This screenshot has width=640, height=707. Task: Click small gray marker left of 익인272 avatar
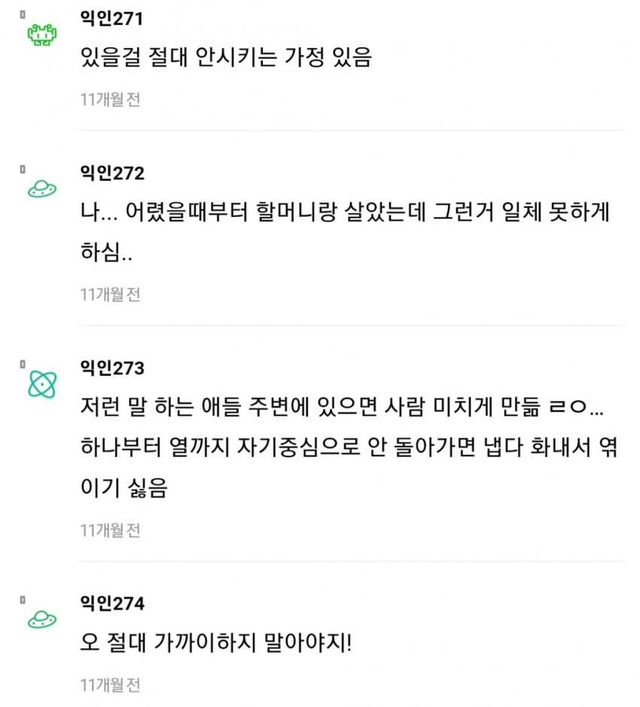pos(20,169)
